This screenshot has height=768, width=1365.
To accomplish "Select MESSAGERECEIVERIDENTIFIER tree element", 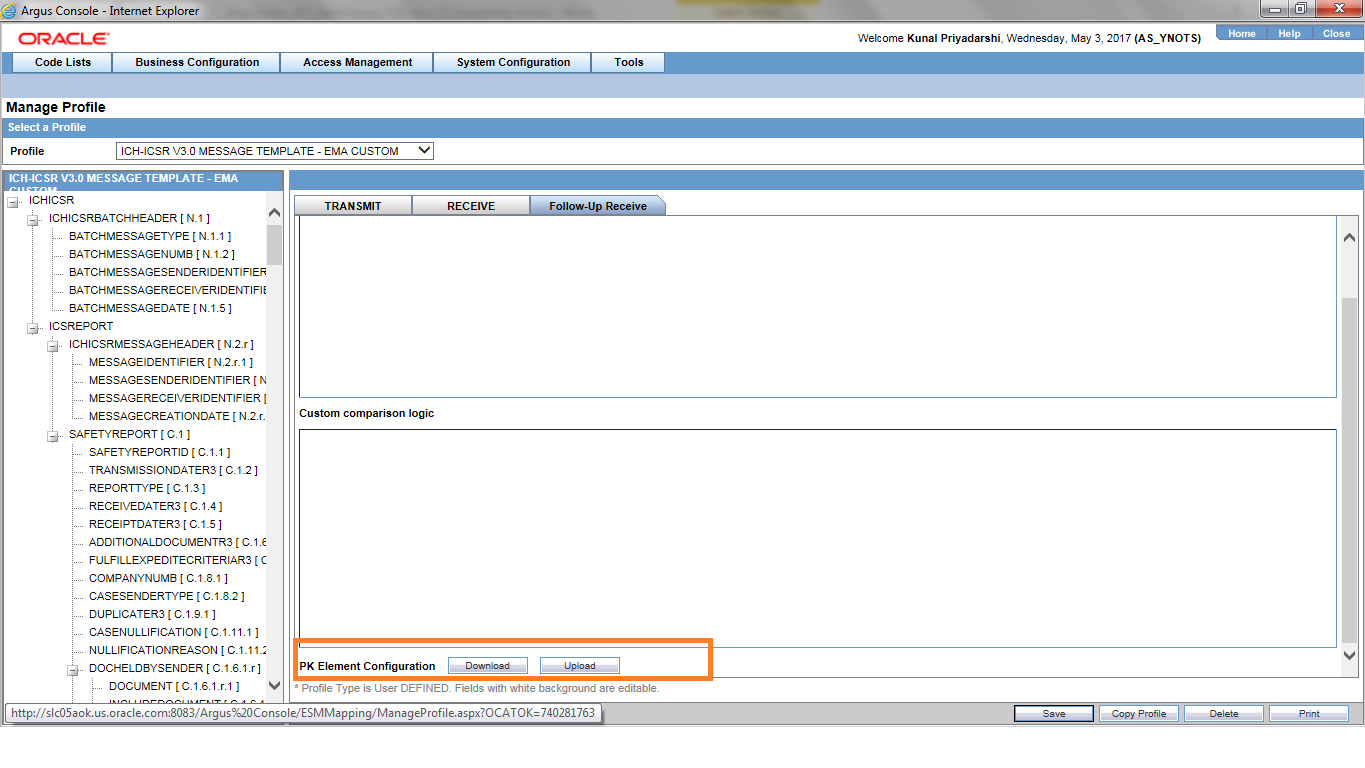I will (178, 398).
